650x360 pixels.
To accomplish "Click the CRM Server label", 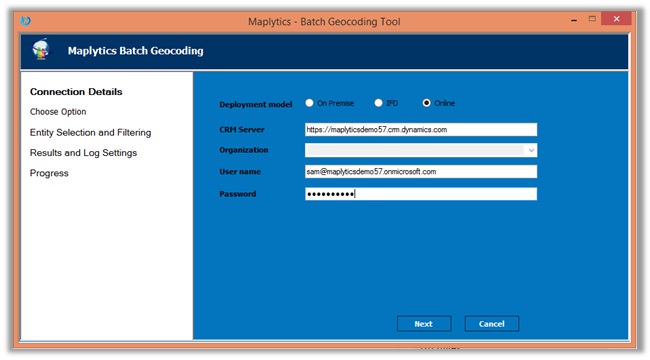I will pos(242,129).
